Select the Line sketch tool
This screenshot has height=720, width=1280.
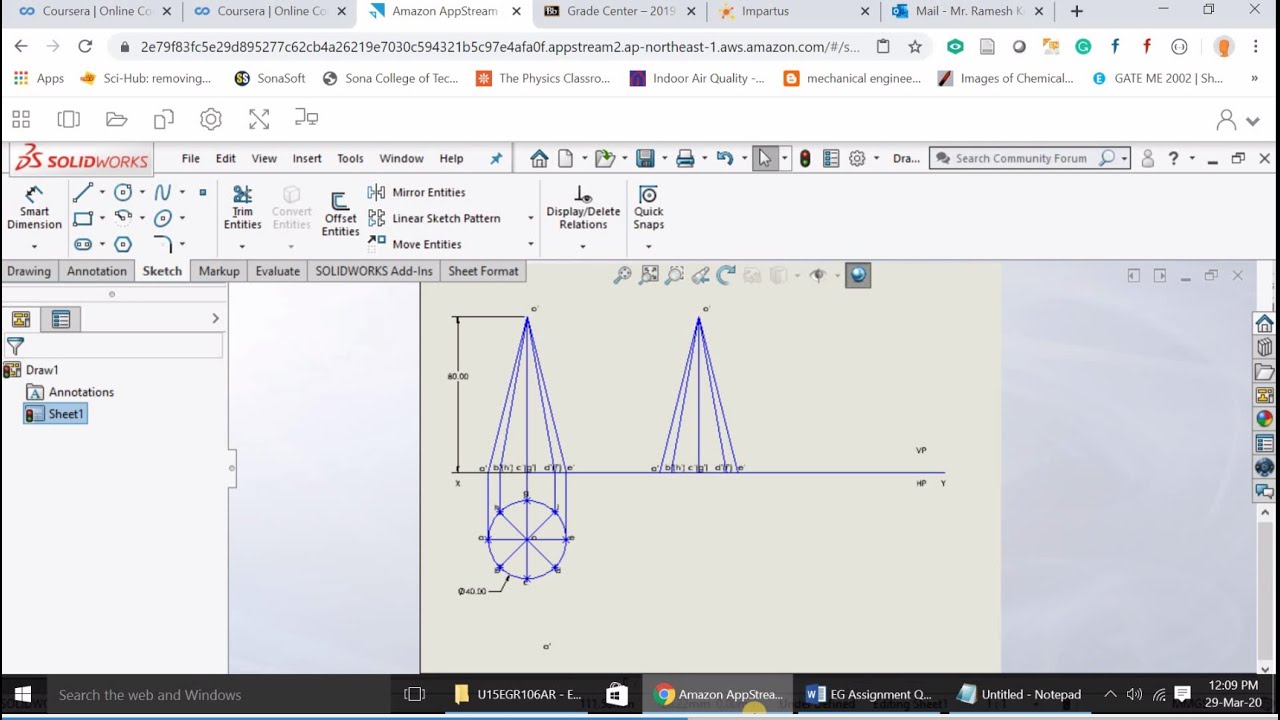83,192
